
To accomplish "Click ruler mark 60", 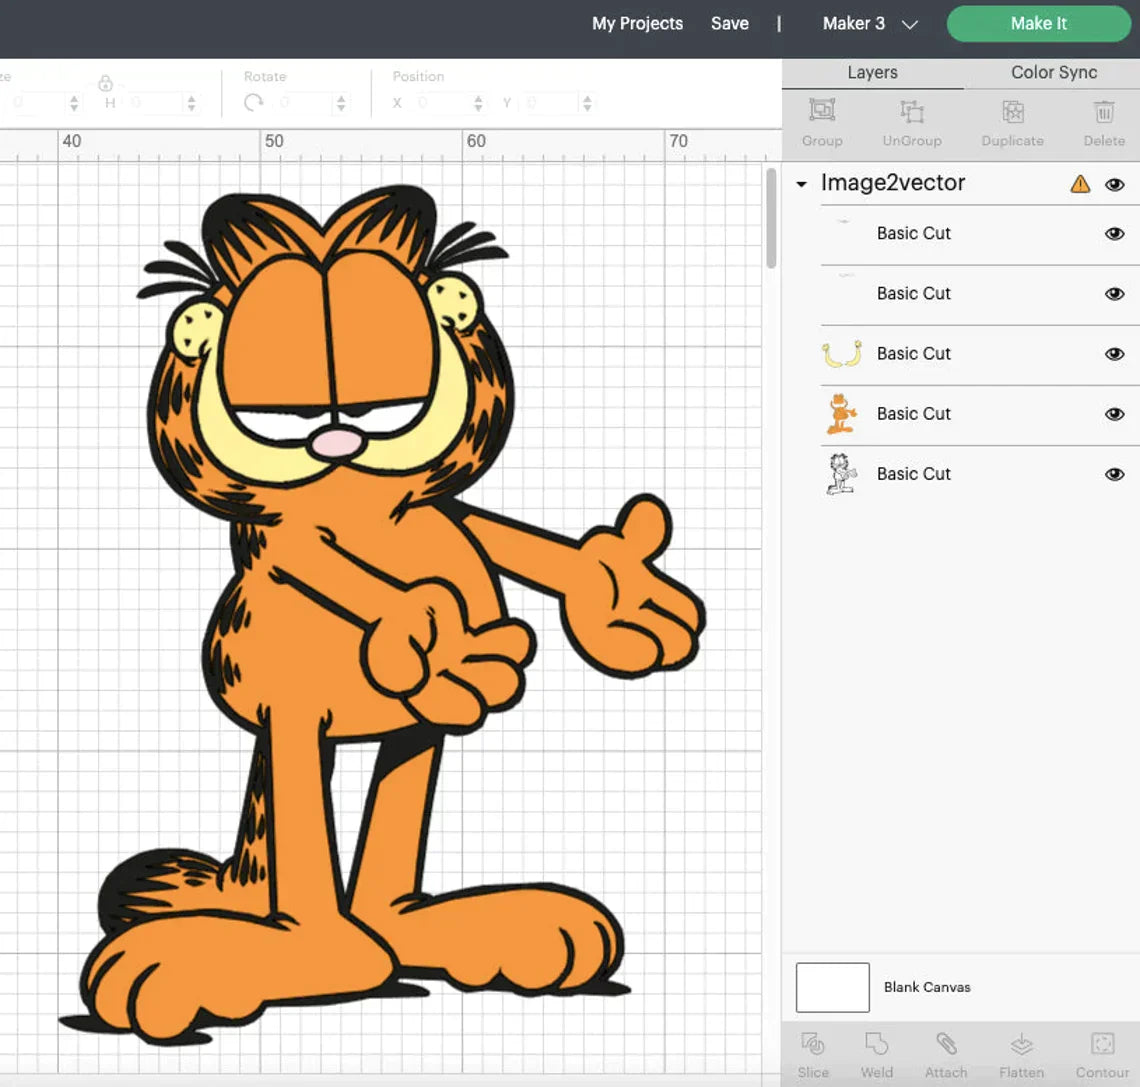I will coord(476,141).
